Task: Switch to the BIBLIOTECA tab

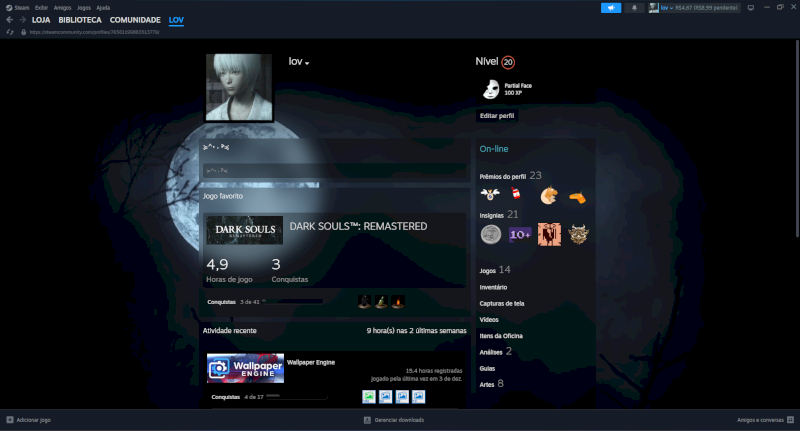Action: tap(80, 20)
